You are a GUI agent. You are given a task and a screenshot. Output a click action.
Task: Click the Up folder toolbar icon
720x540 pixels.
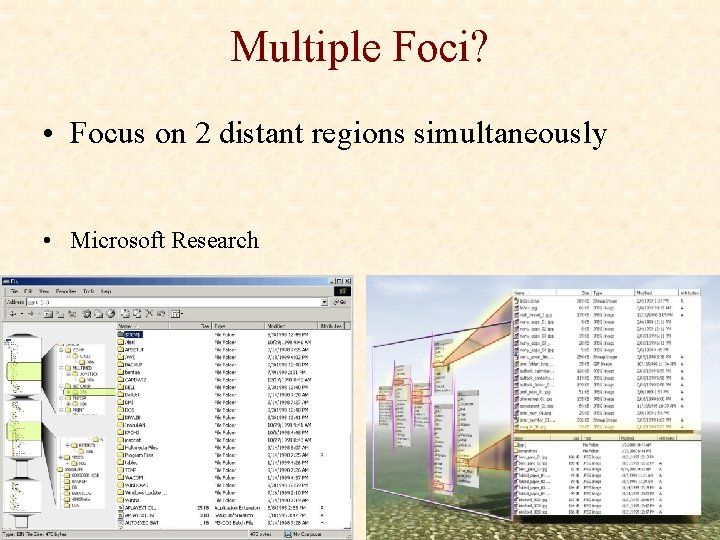[x=48, y=314]
